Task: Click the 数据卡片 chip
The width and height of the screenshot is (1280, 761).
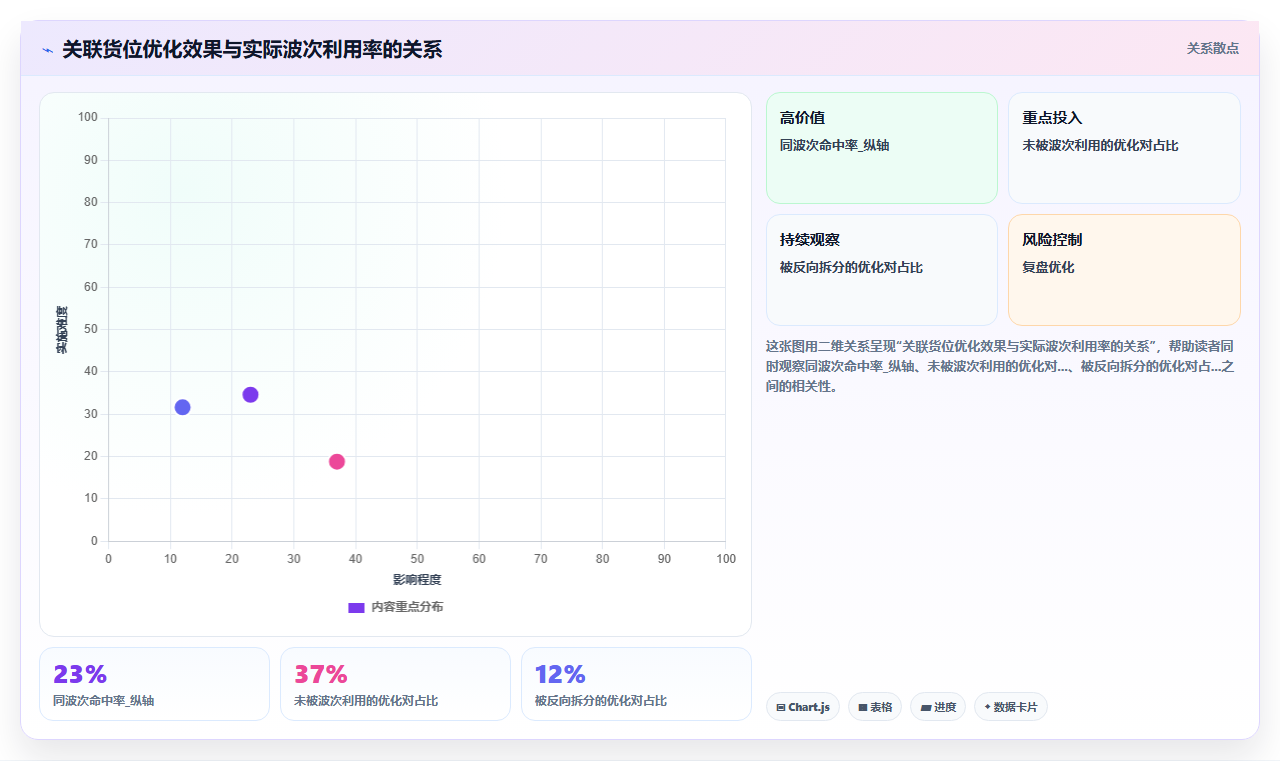Action: (1011, 707)
